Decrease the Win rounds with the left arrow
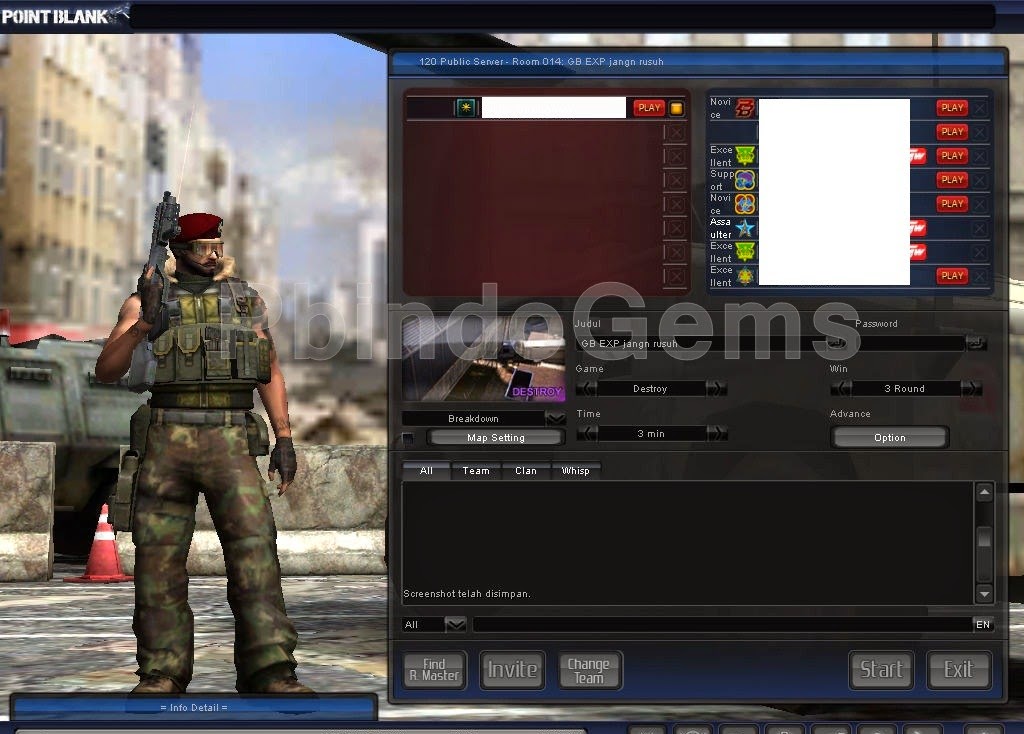Viewport: 1024px width, 734px height. (841, 389)
